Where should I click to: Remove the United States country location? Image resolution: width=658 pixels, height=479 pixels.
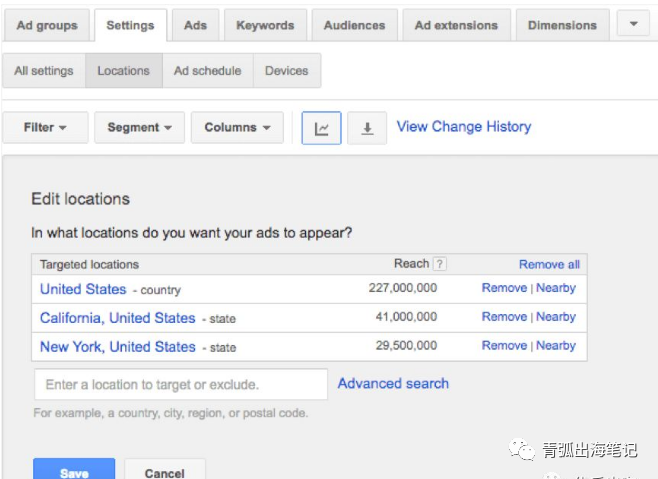[504, 288]
